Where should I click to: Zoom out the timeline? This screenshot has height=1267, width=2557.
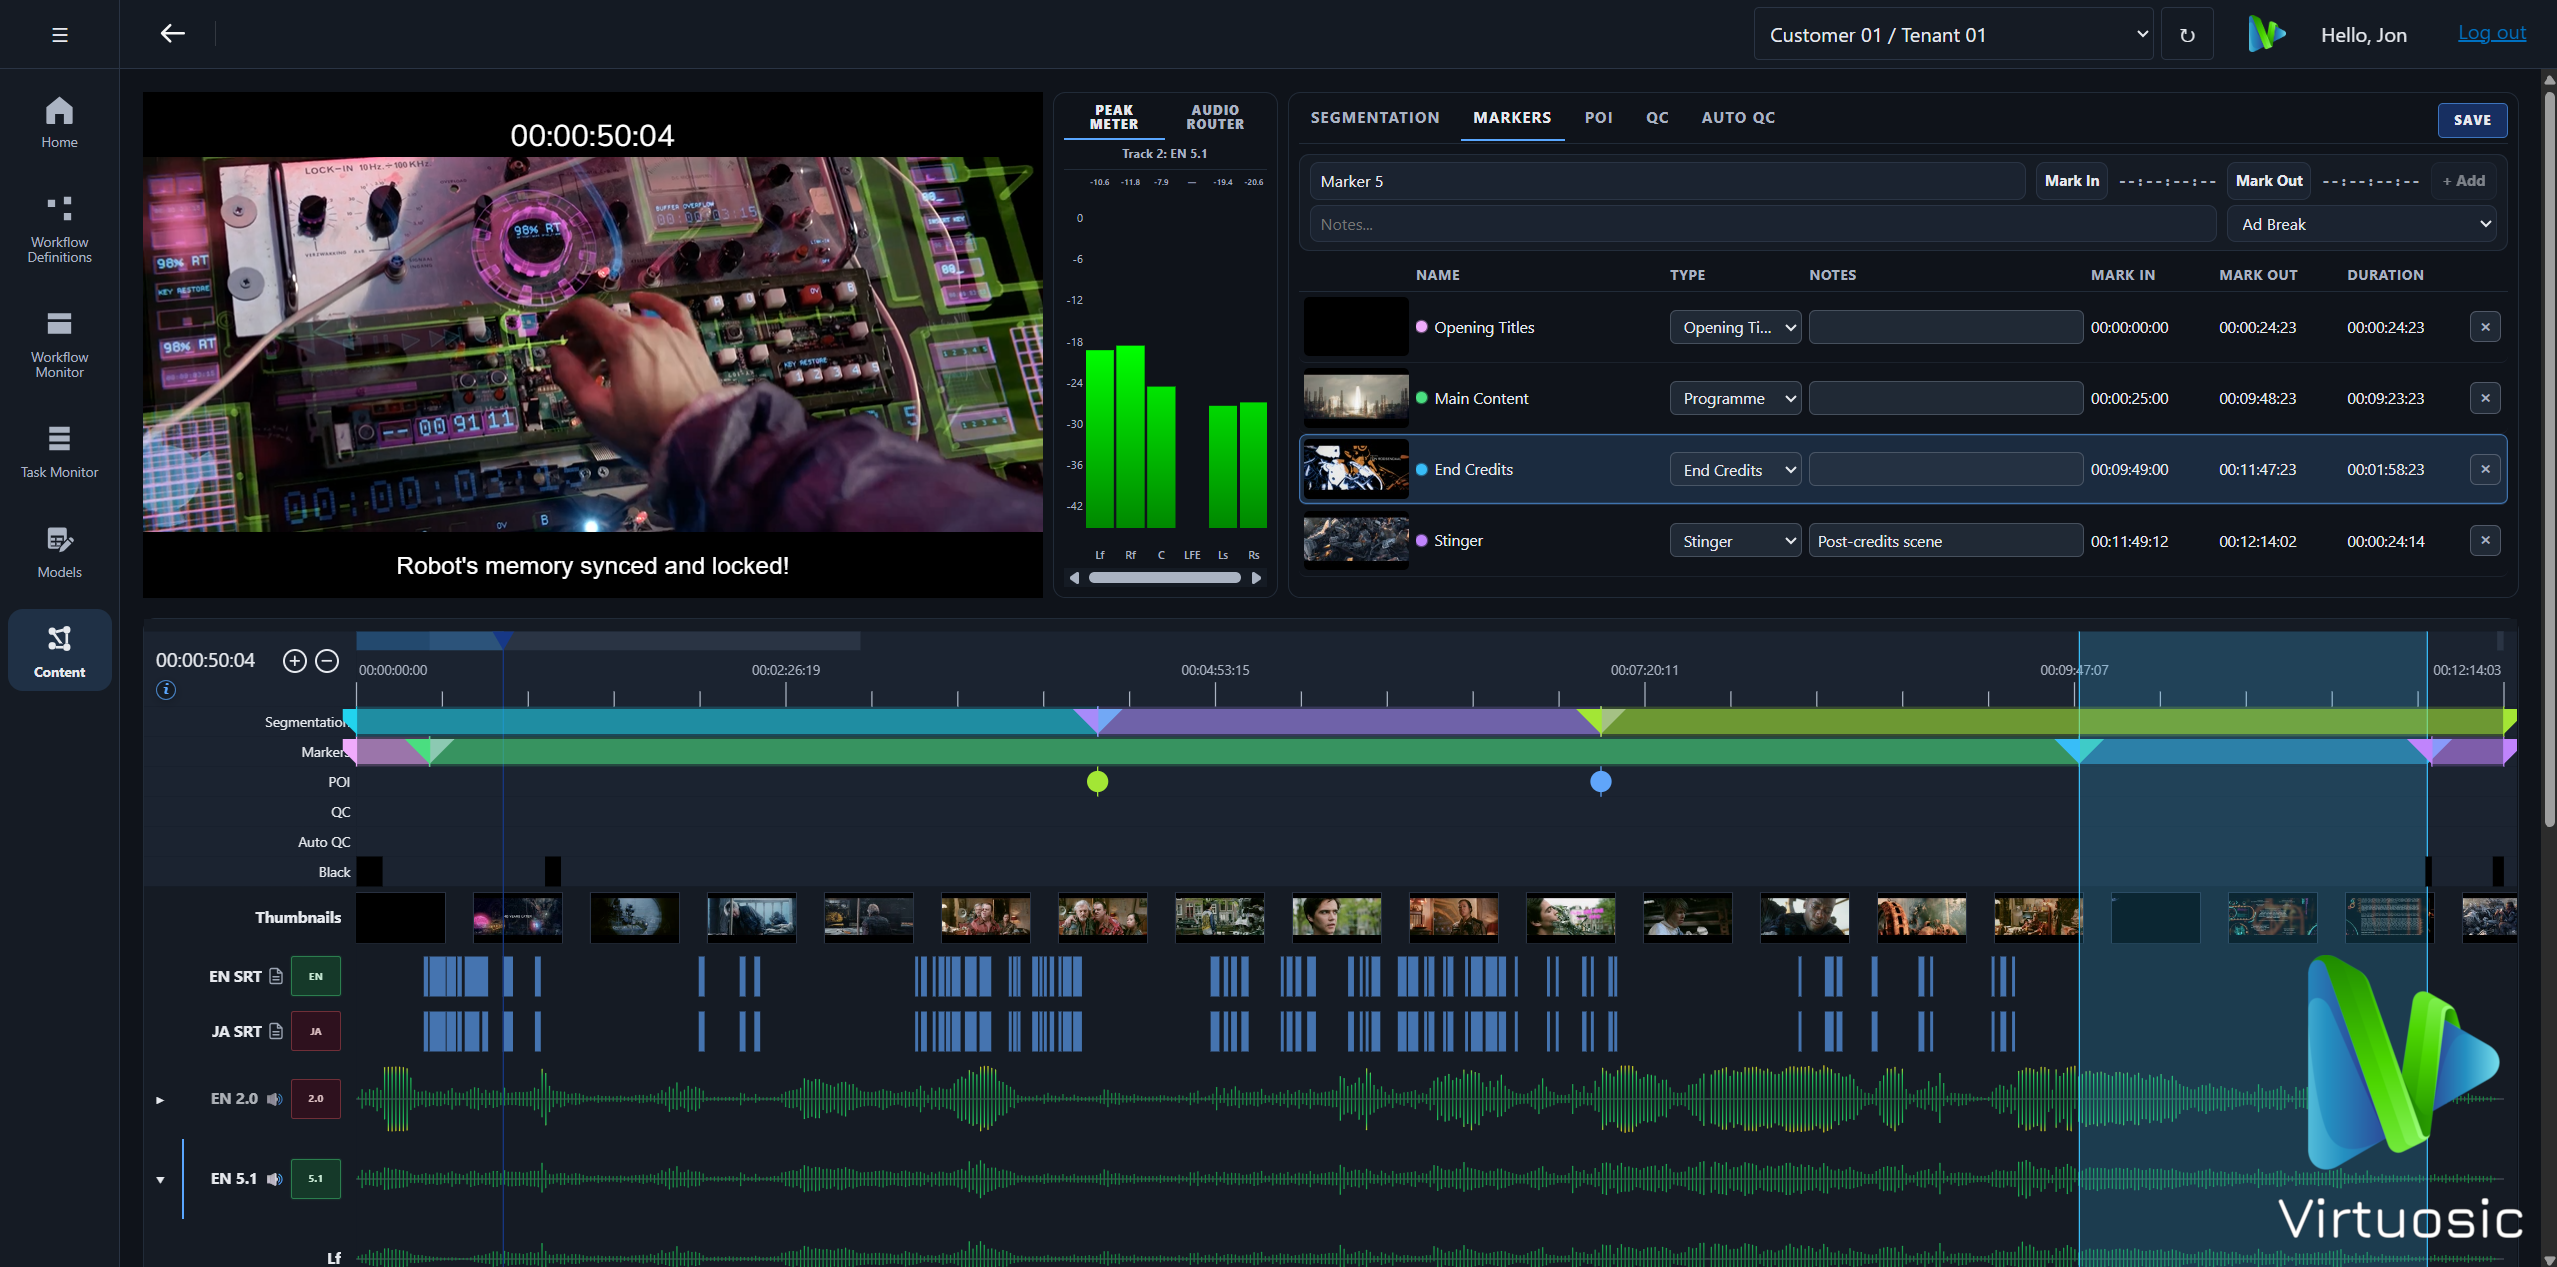327,661
